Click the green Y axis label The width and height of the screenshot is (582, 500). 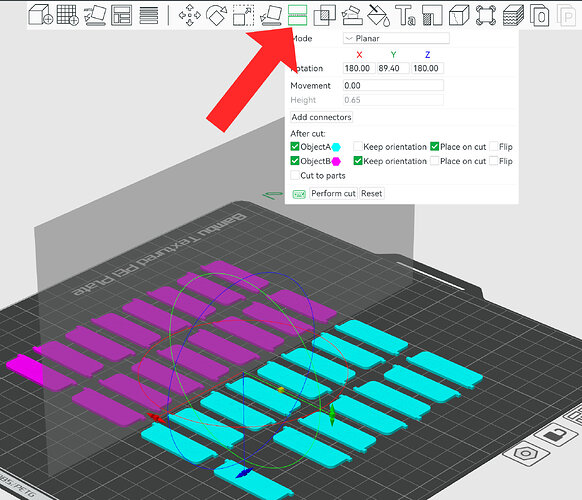click(x=393, y=55)
